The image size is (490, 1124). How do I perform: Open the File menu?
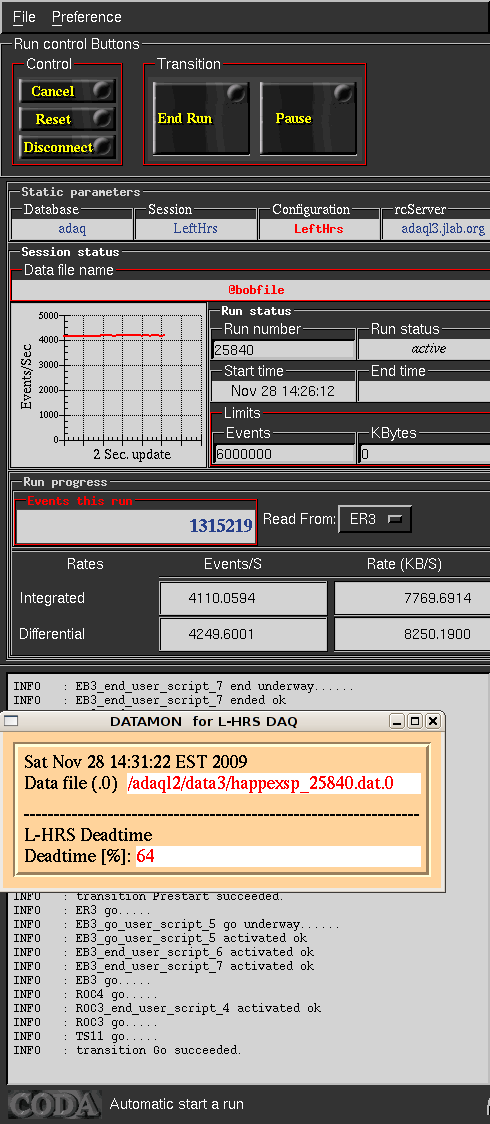pyautogui.click(x=24, y=16)
